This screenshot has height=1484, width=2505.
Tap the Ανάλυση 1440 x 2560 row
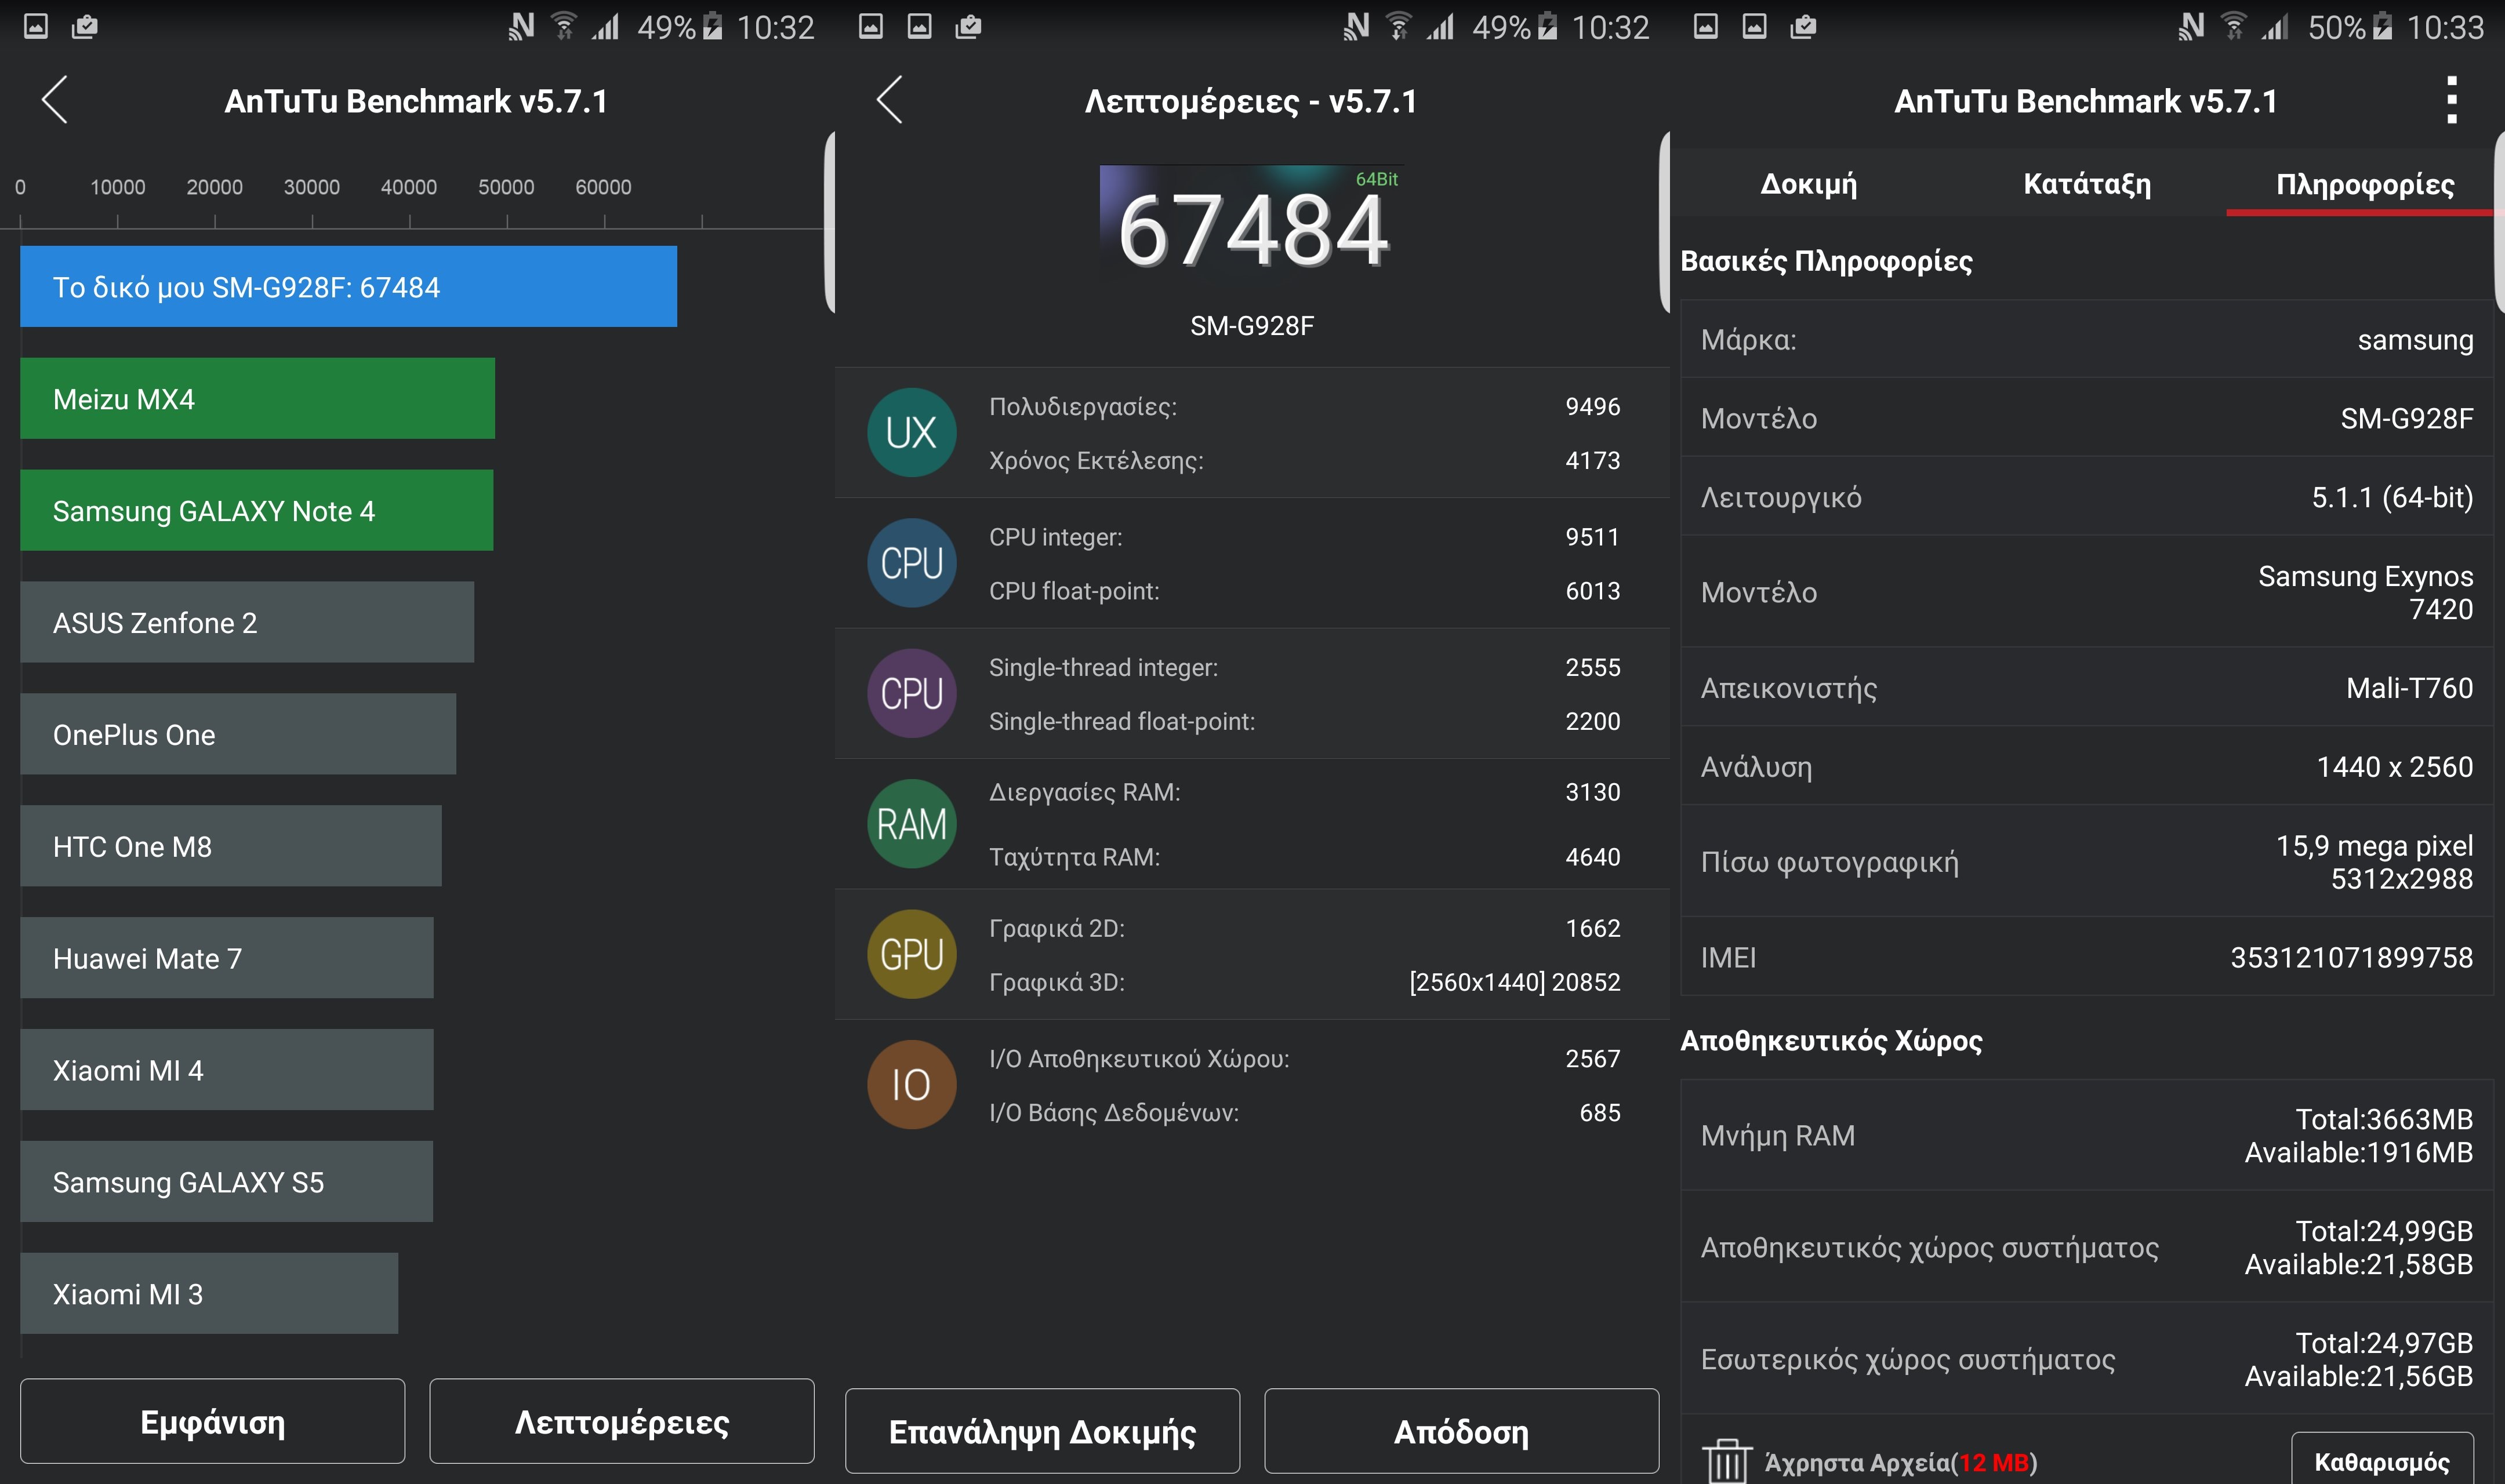point(2087,767)
